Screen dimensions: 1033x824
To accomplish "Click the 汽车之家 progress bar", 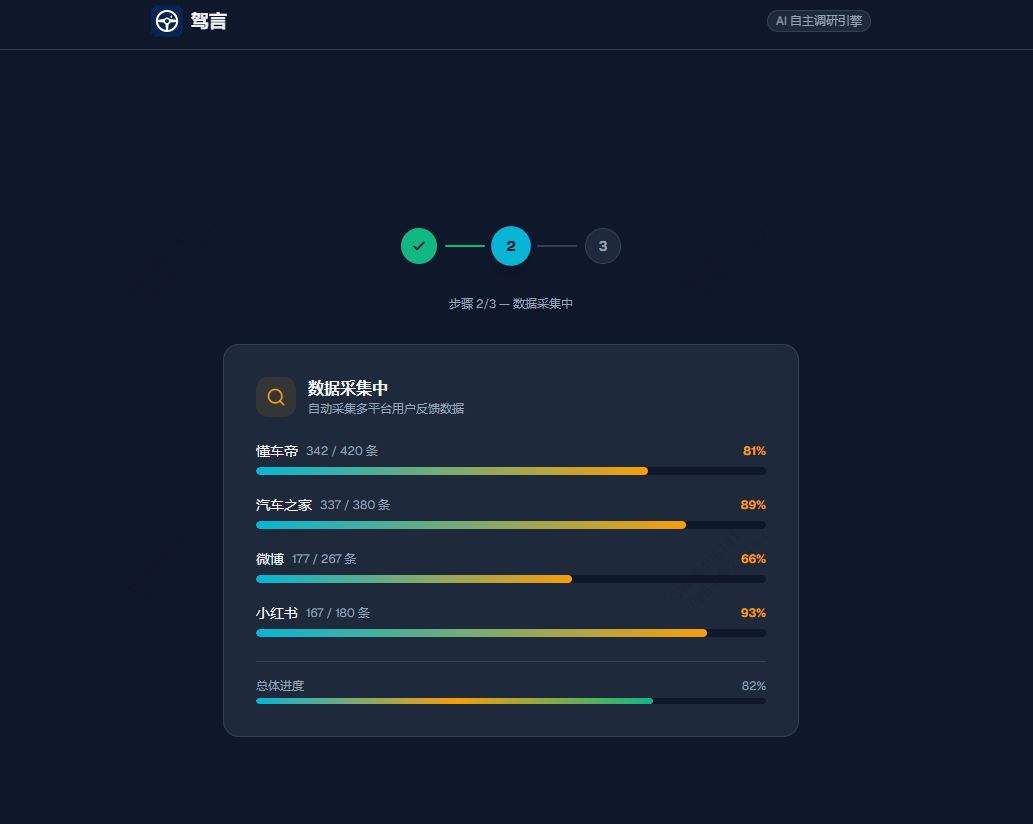I will (x=511, y=525).
